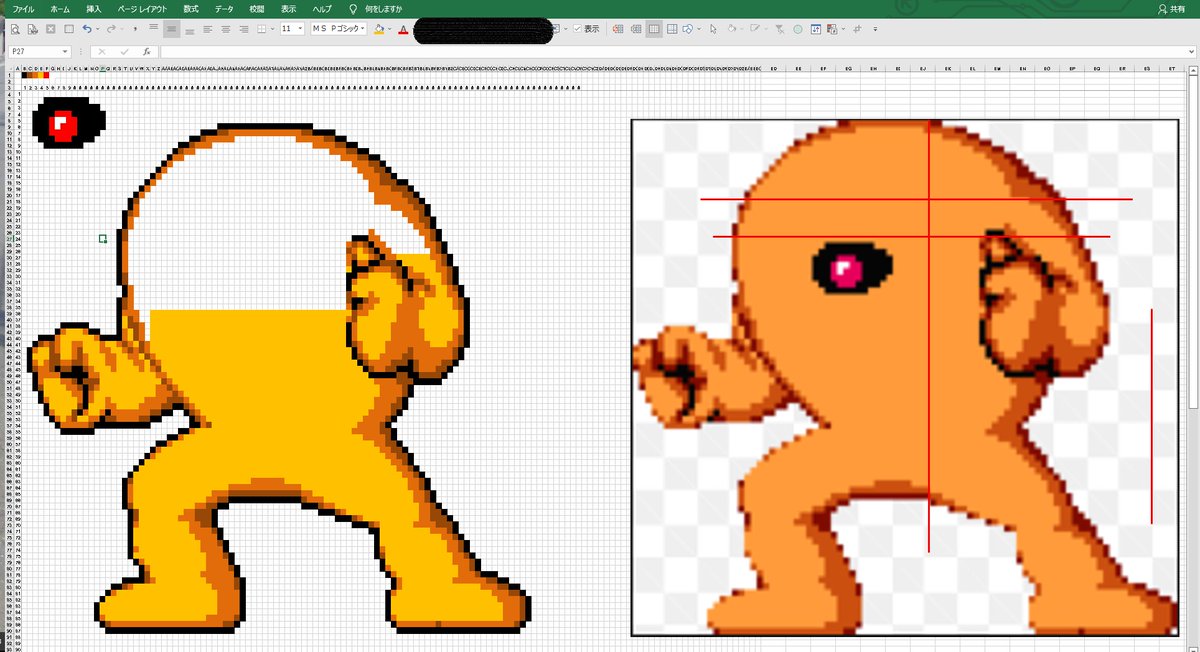Click the sort icon in toolbar
This screenshot has width=1200, height=652.
point(816,29)
